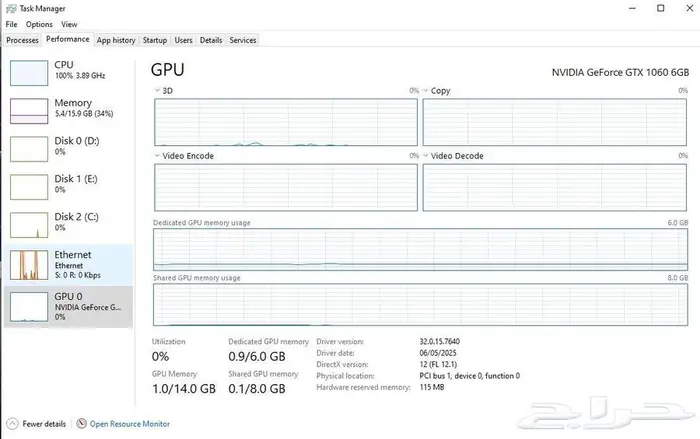
Task: Open the View menu
Action: tap(69, 24)
